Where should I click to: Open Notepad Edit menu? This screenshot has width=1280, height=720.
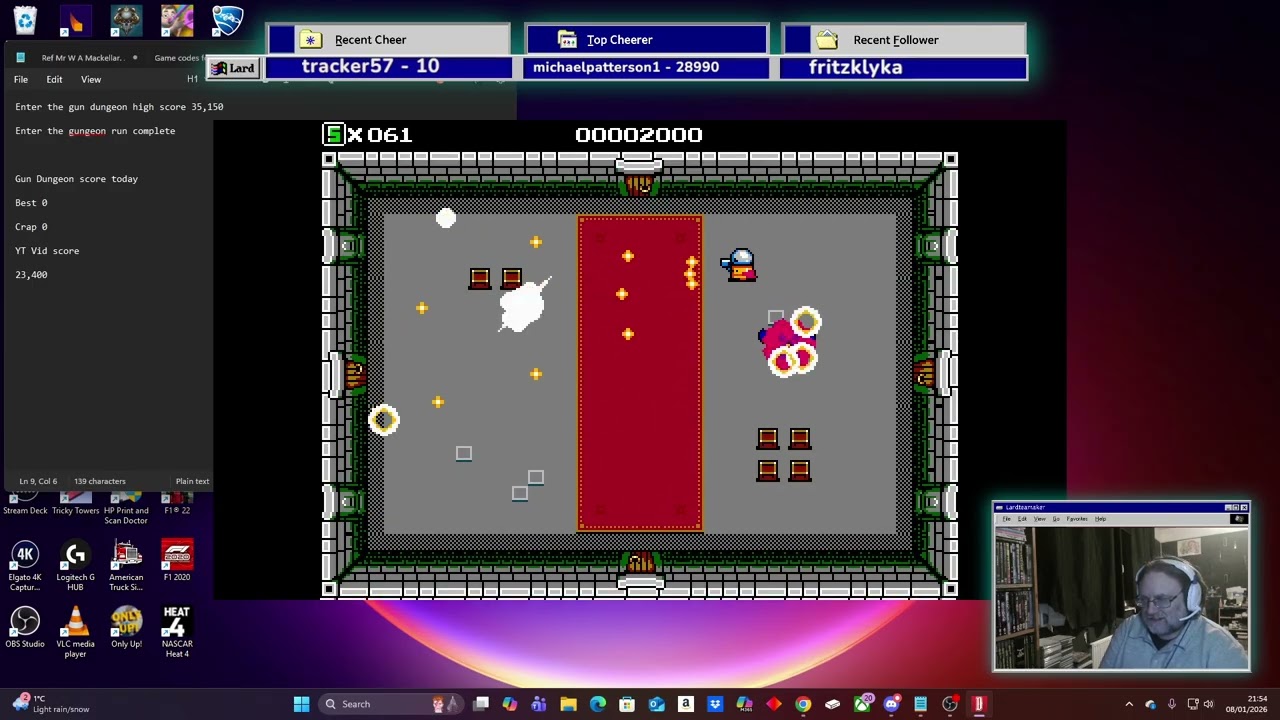54,80
